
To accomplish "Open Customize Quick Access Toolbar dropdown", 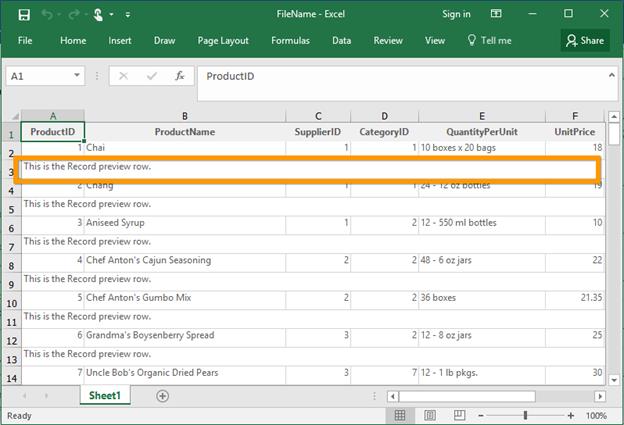I will coord(128,15).
